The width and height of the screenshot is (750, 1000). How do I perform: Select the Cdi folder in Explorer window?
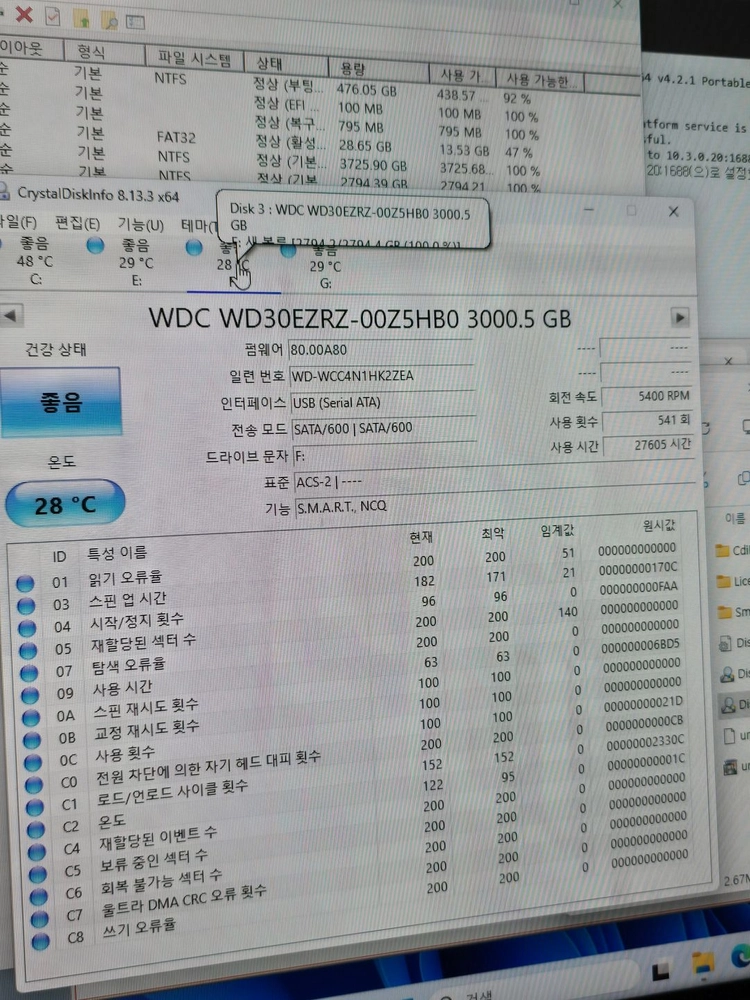click(732, 550)
